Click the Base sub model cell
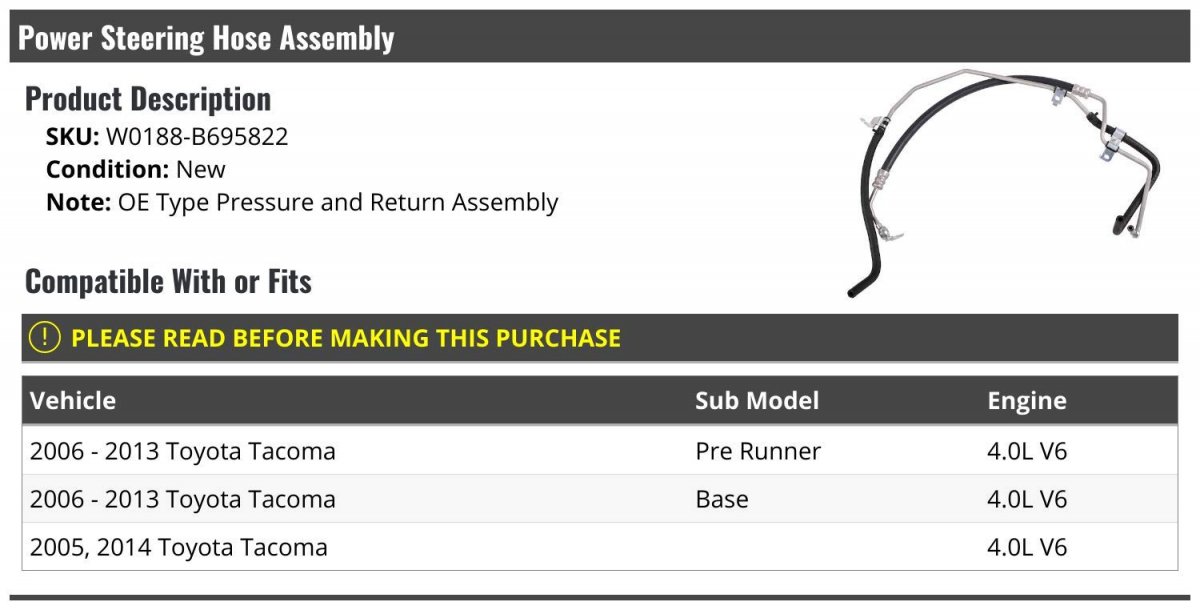Viewport: 1200px width, 610px height. tap(722, 499)
